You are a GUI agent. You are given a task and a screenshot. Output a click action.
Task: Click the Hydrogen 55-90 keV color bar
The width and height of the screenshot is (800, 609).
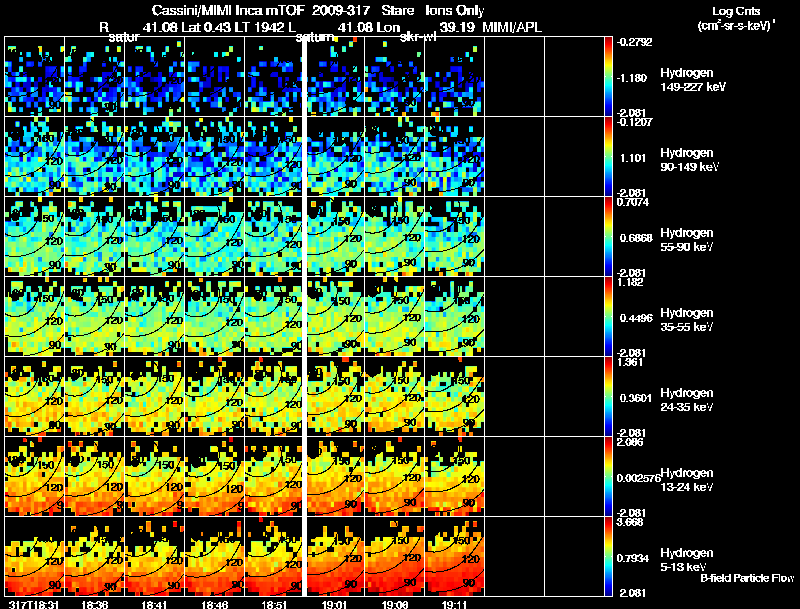tap(608, 237)
